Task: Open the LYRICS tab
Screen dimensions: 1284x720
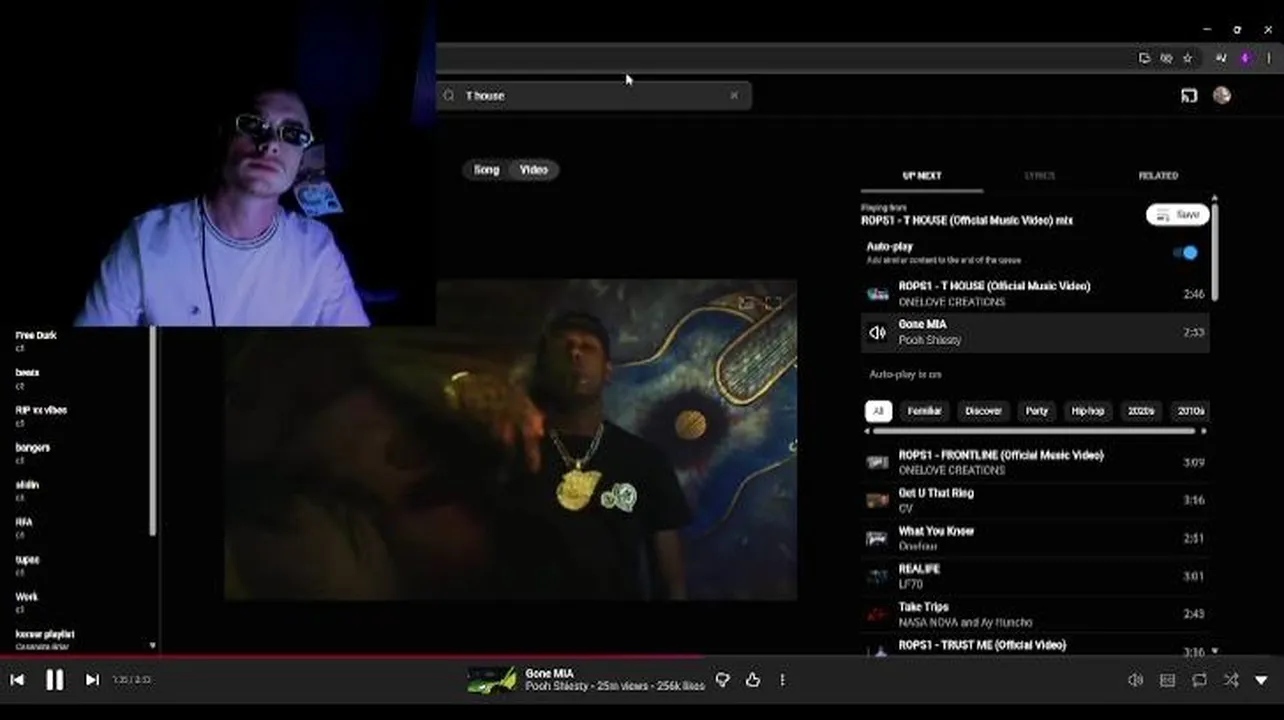Action: point(1040,176)
